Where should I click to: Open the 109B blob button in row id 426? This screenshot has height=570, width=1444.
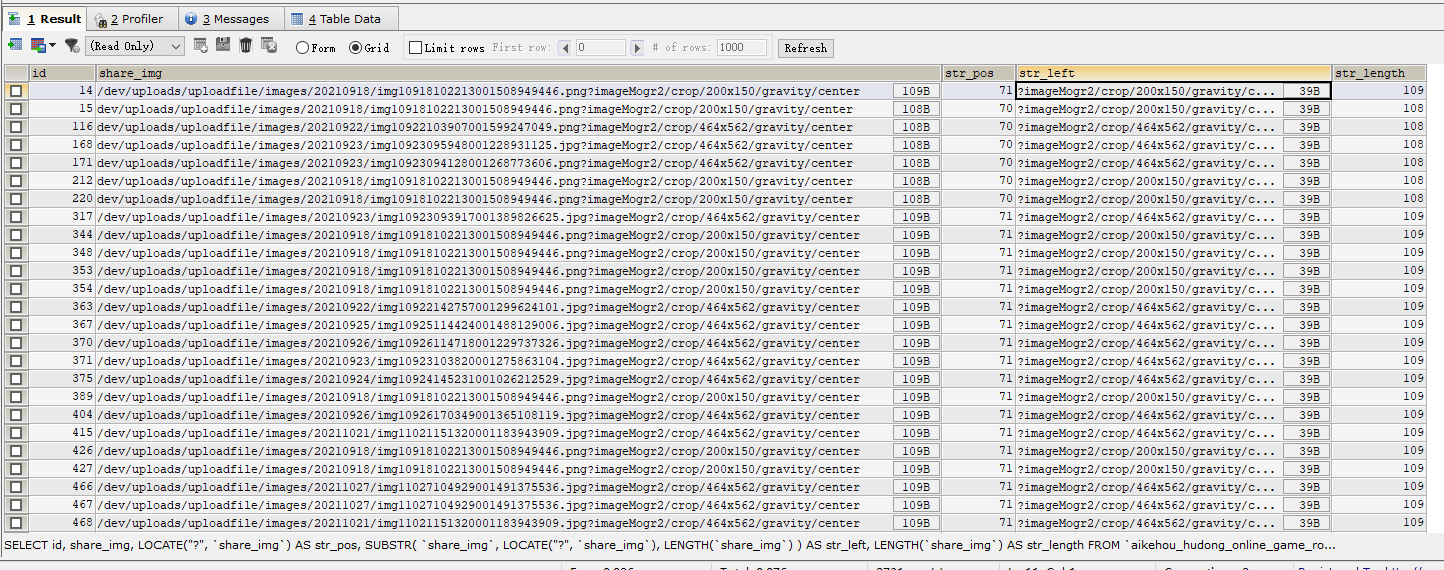click(916, 451)
